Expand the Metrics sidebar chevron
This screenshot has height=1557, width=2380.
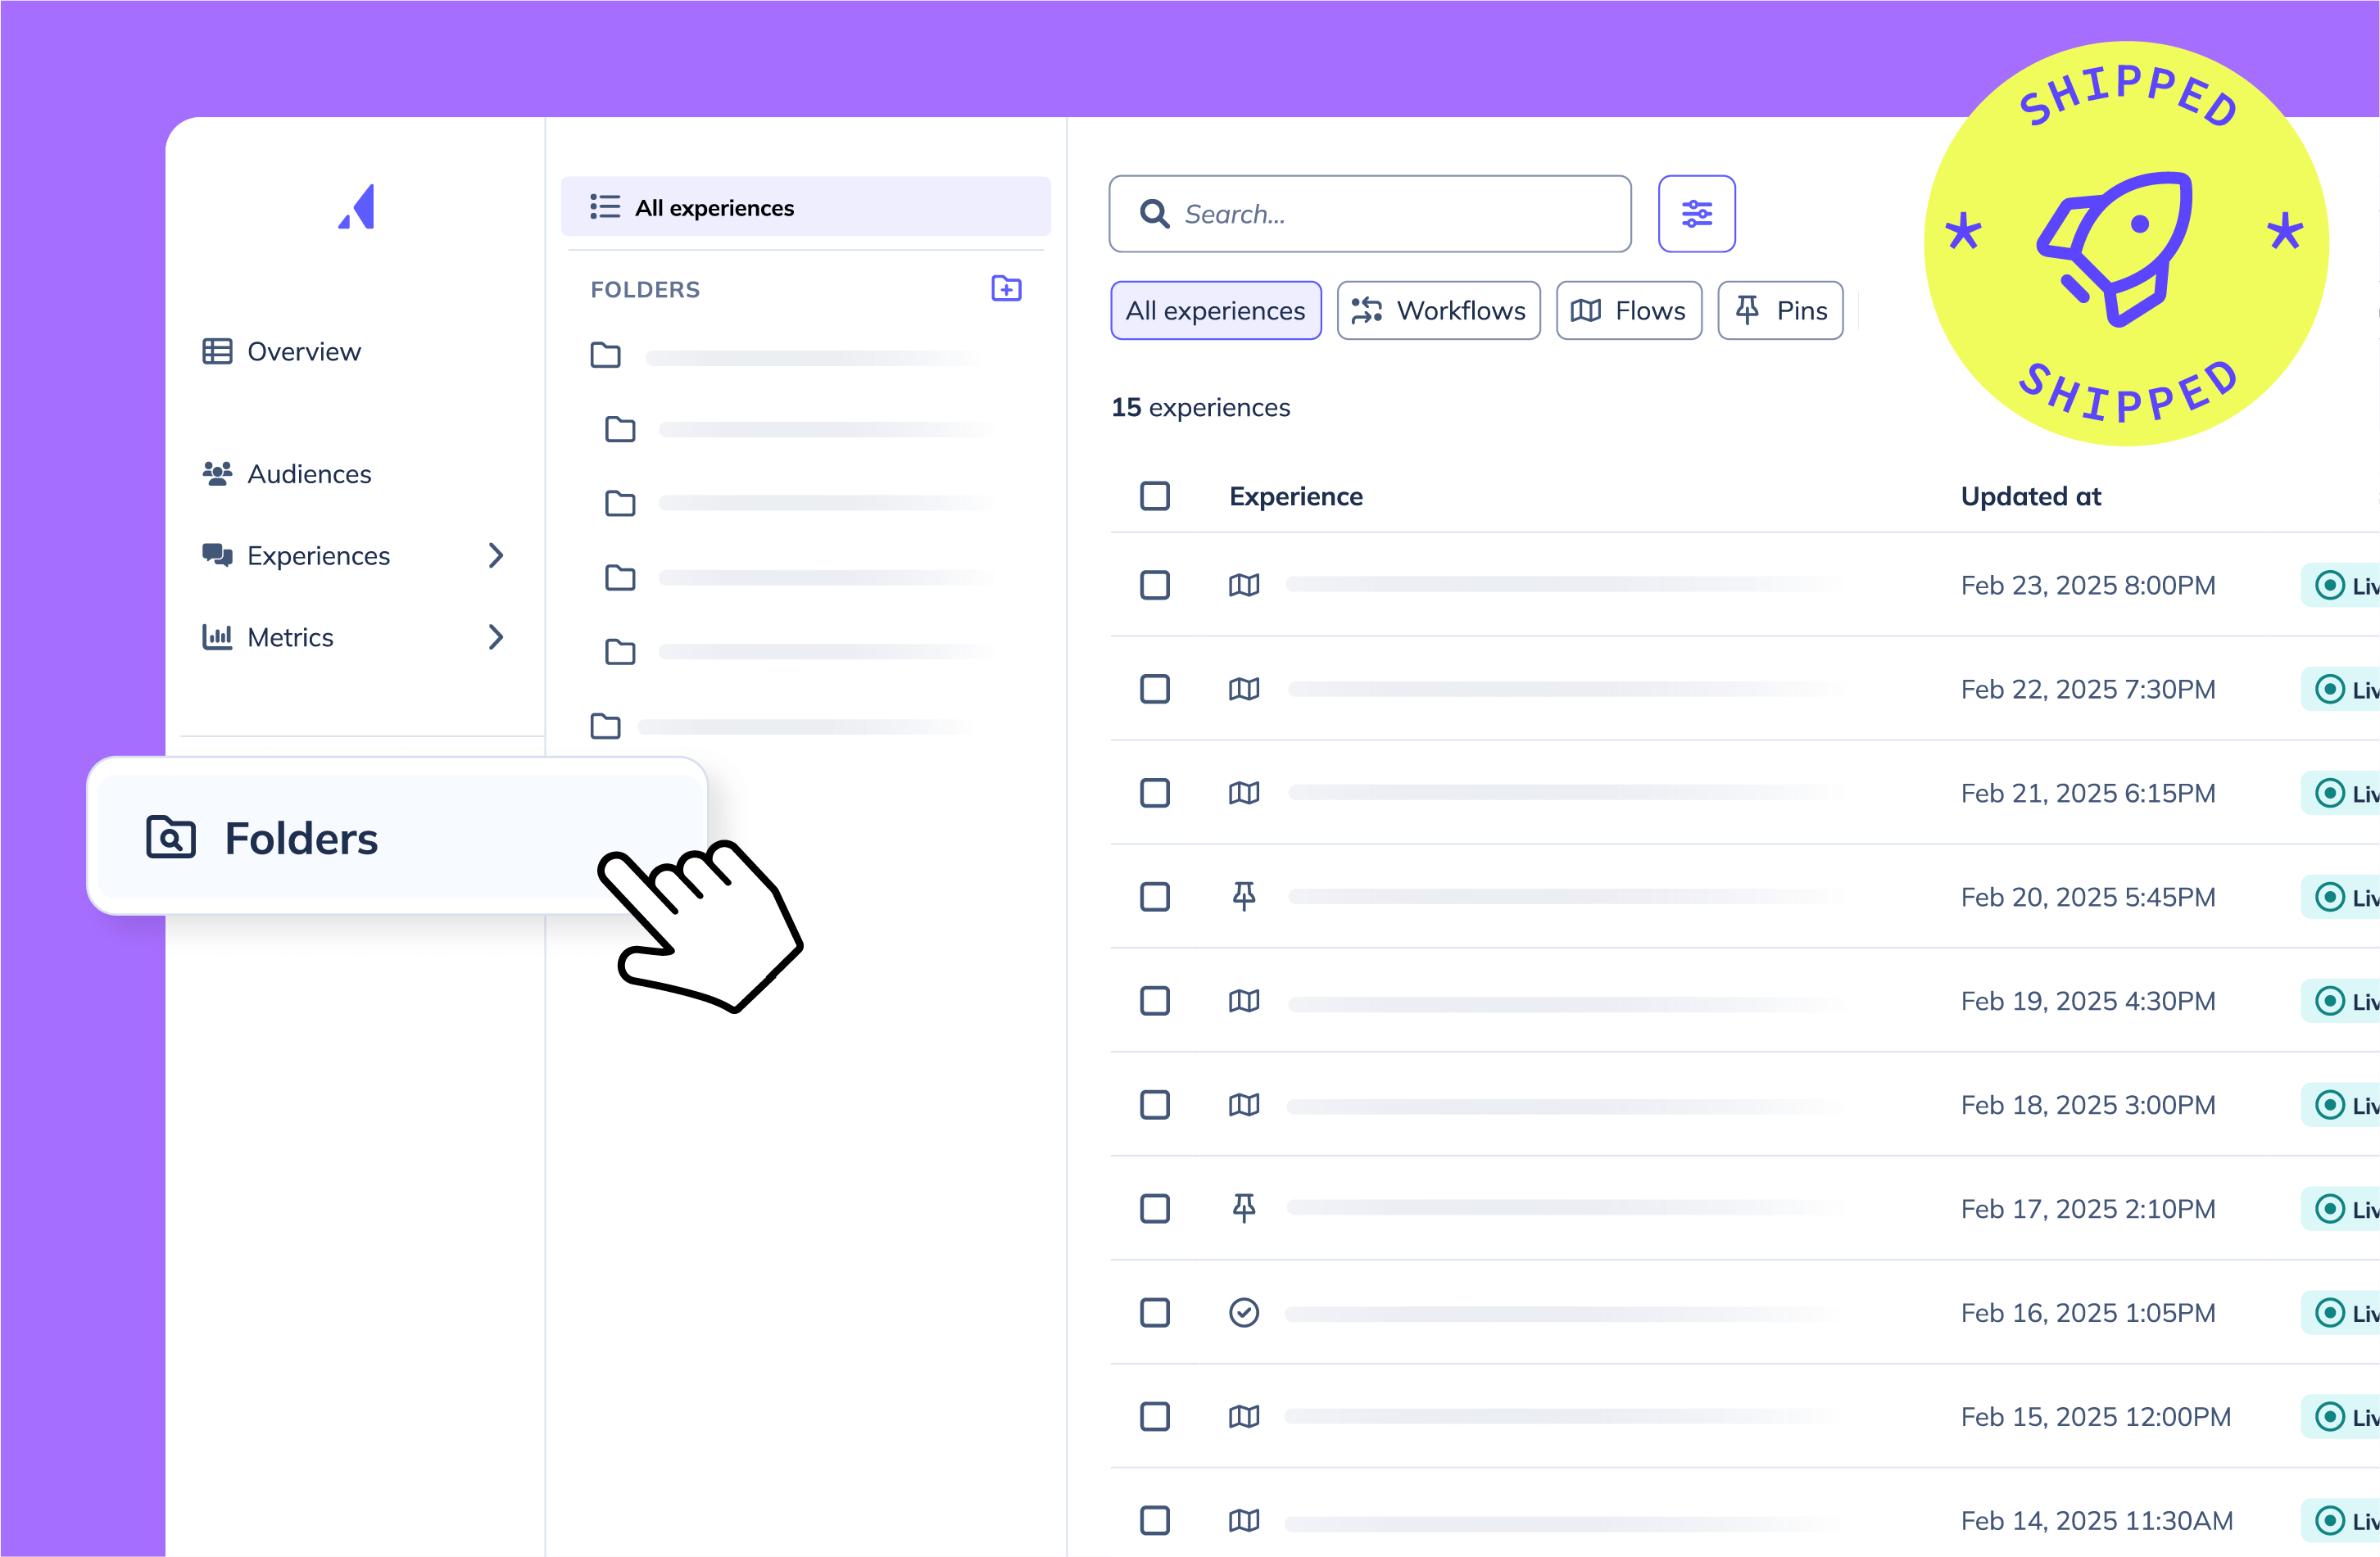click(496, 637)
